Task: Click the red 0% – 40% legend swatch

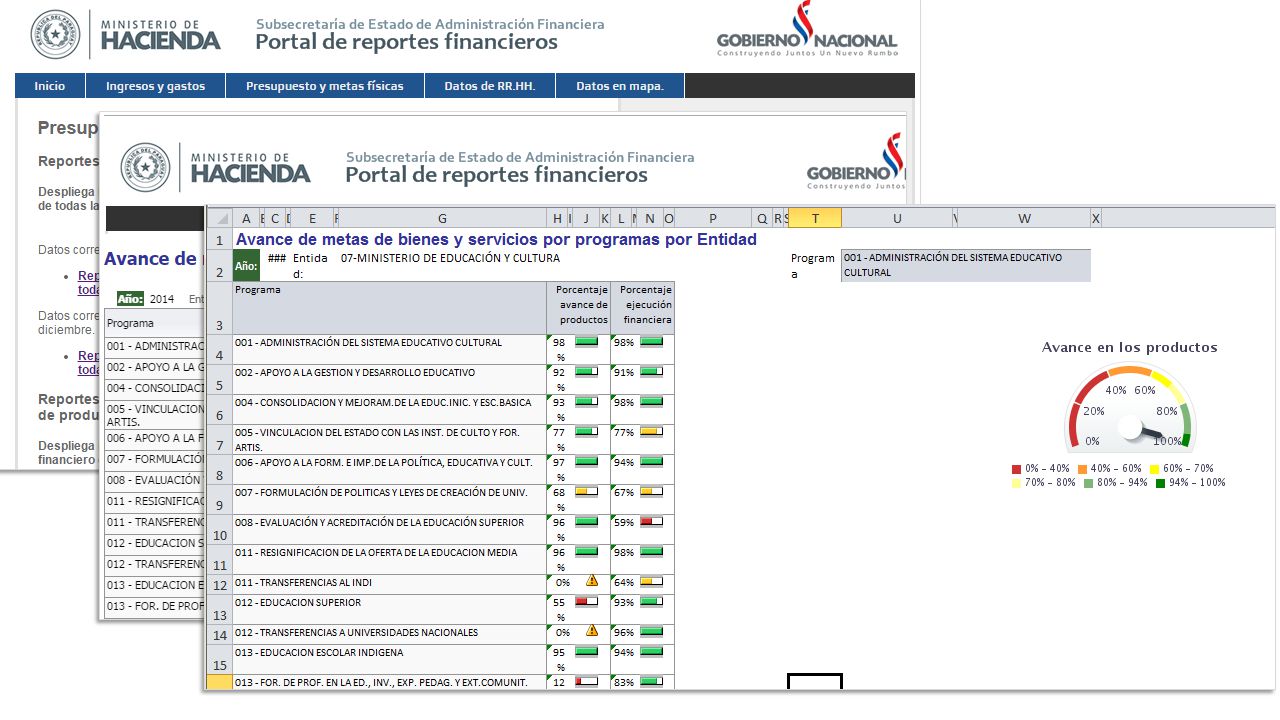Action: (x=1017, y=468)
